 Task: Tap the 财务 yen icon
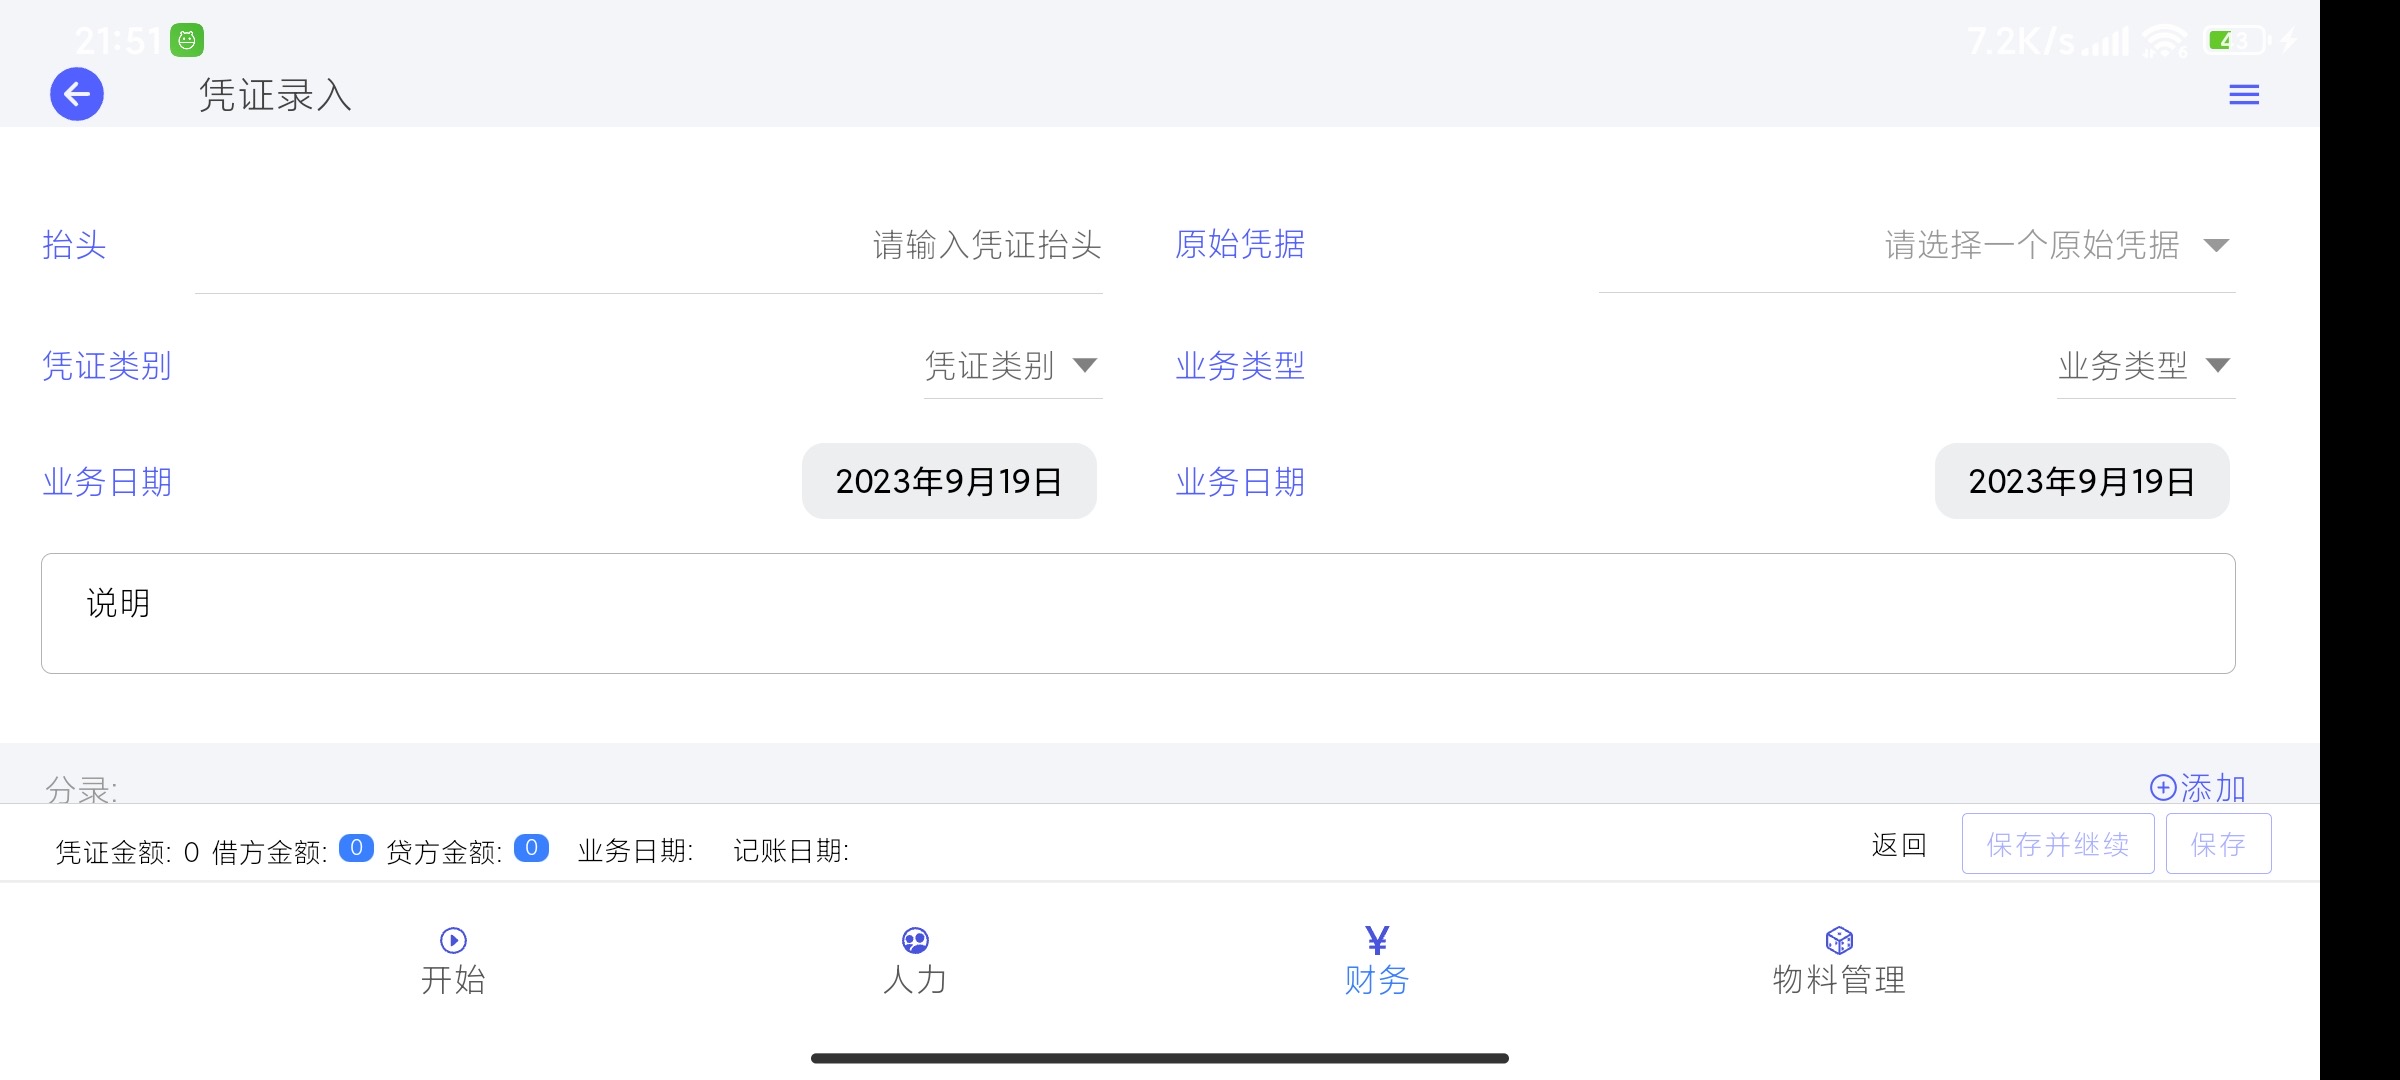(1377, 940)
